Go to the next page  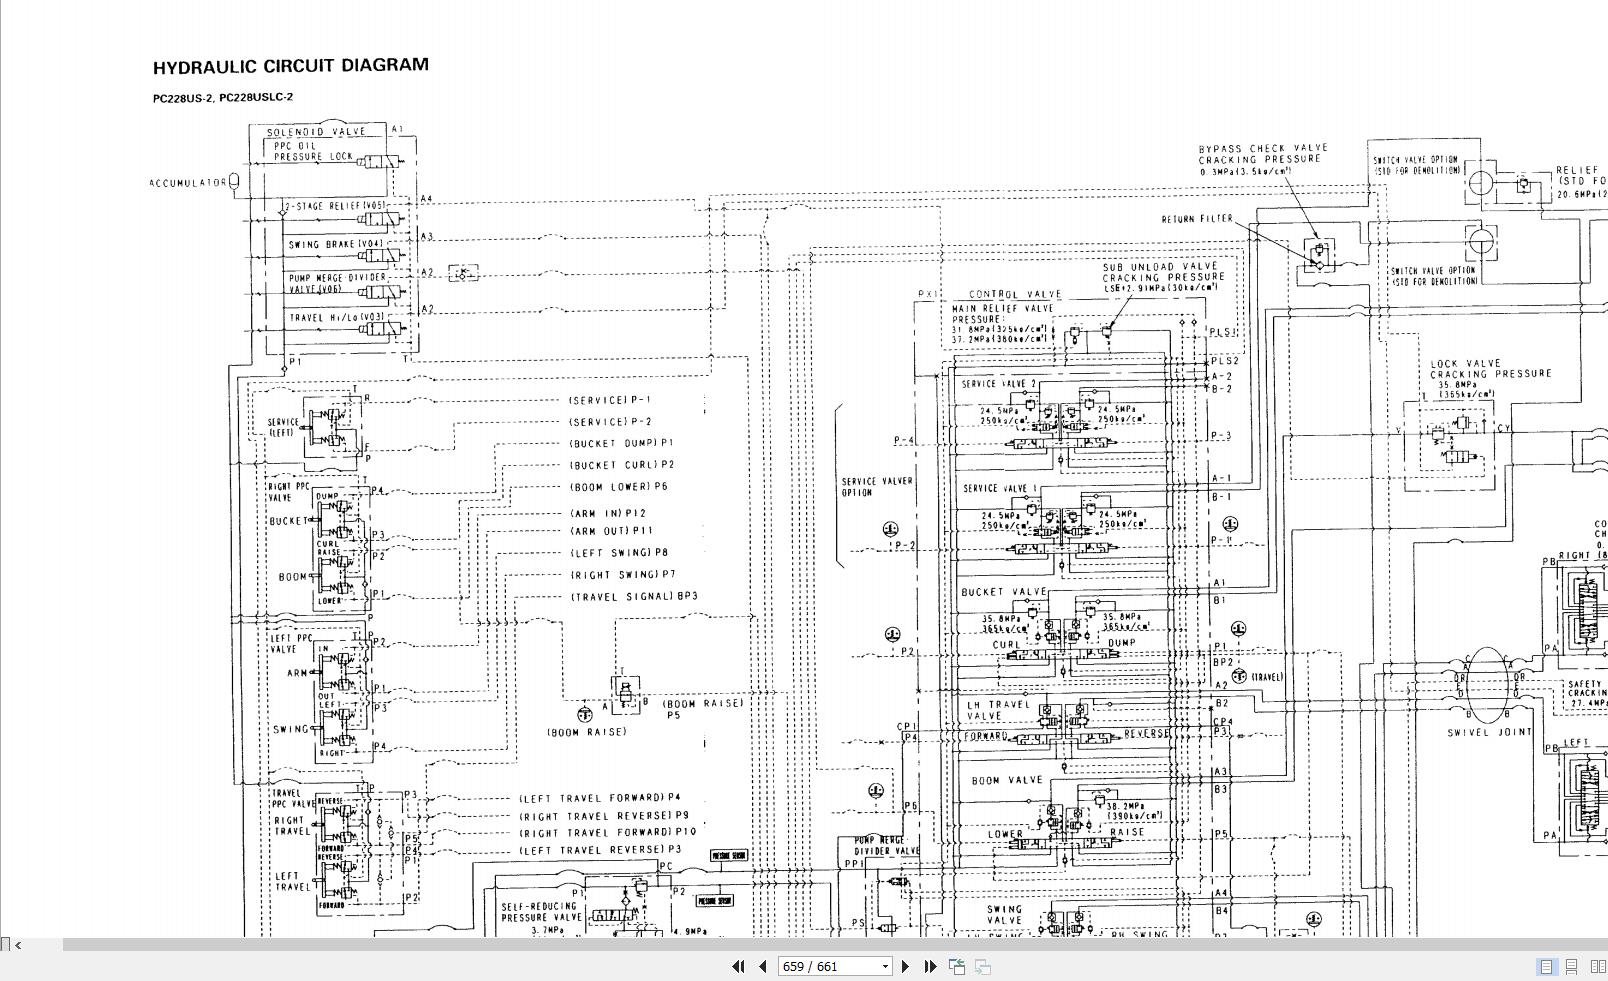pos(906,966)
